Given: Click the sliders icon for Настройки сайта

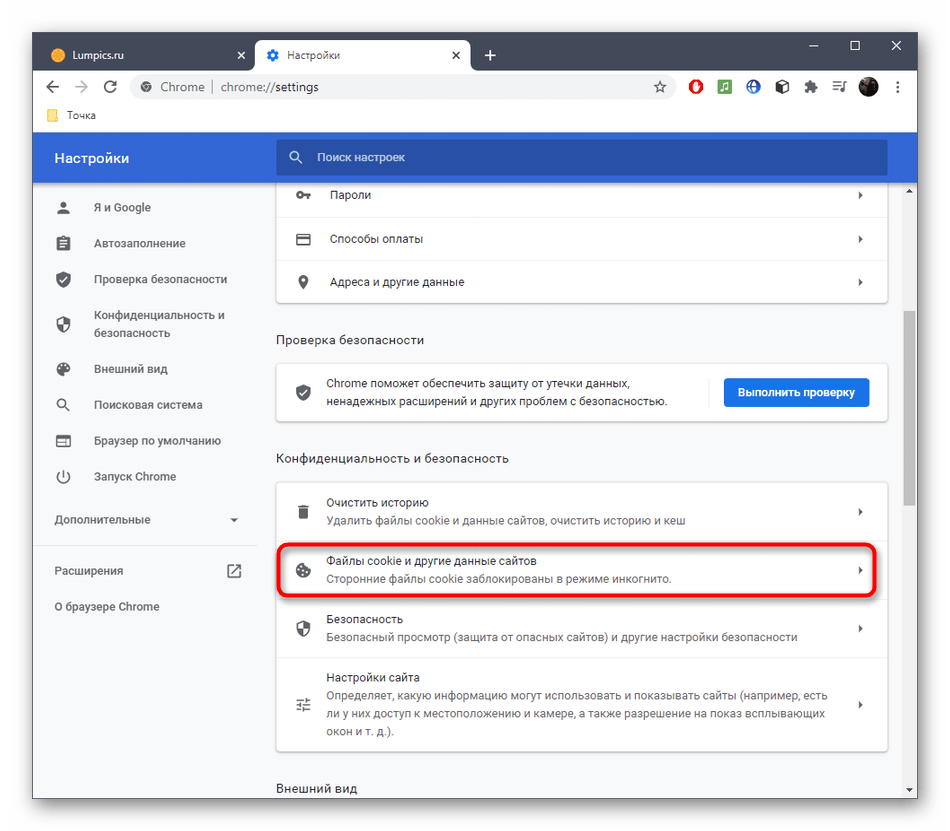Looking at the screenshot, I should [x=303, y=704].
